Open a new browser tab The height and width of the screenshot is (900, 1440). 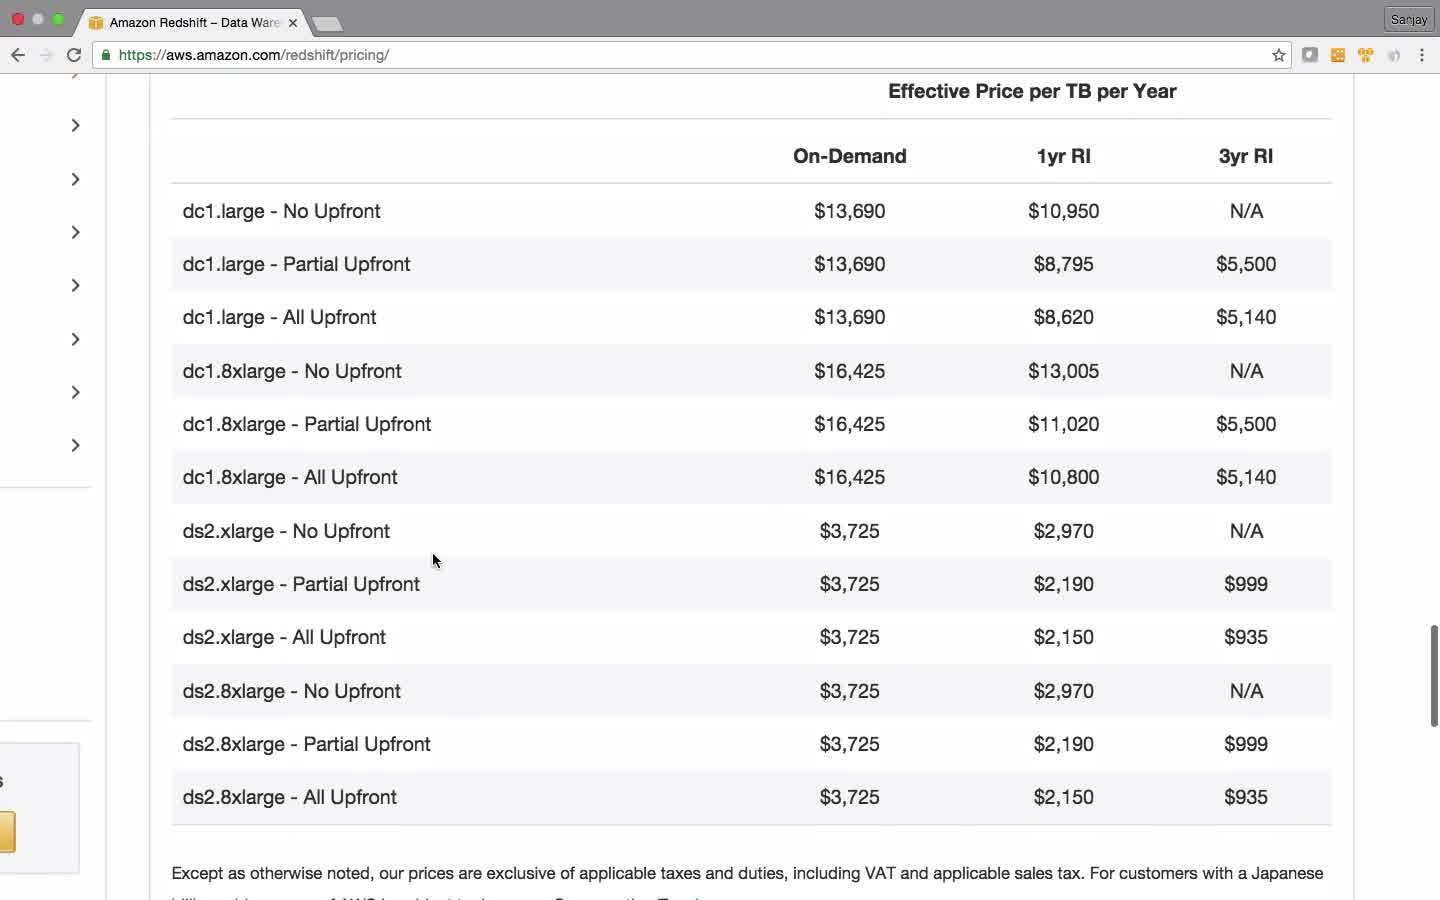pyautogui.click(x=327, y=23)
